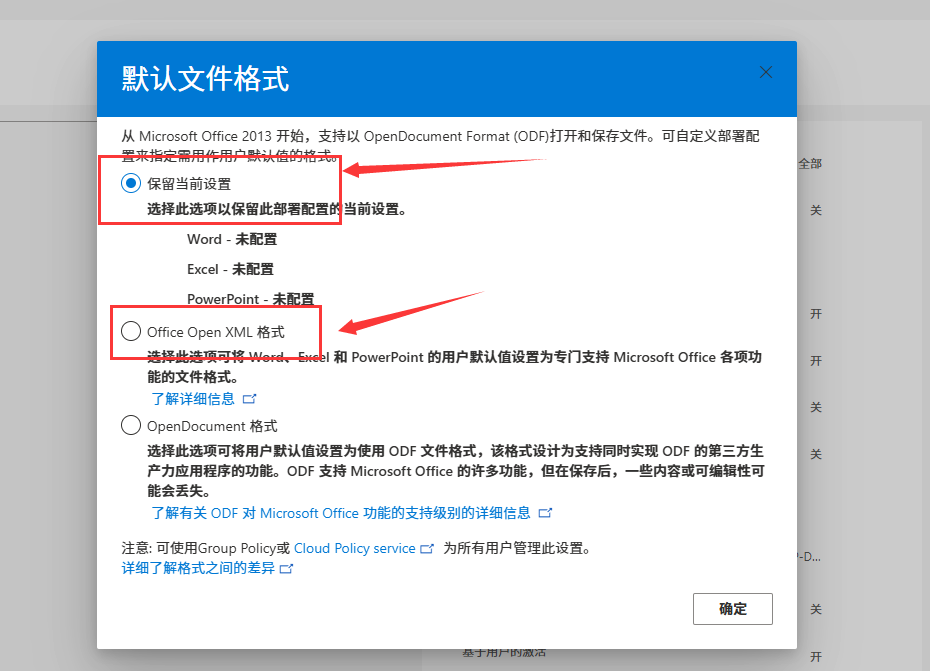Click the external-link icon beside 了解详细信息
The width and height of the screenshot is (930, 671).
[x=250, y=399]
